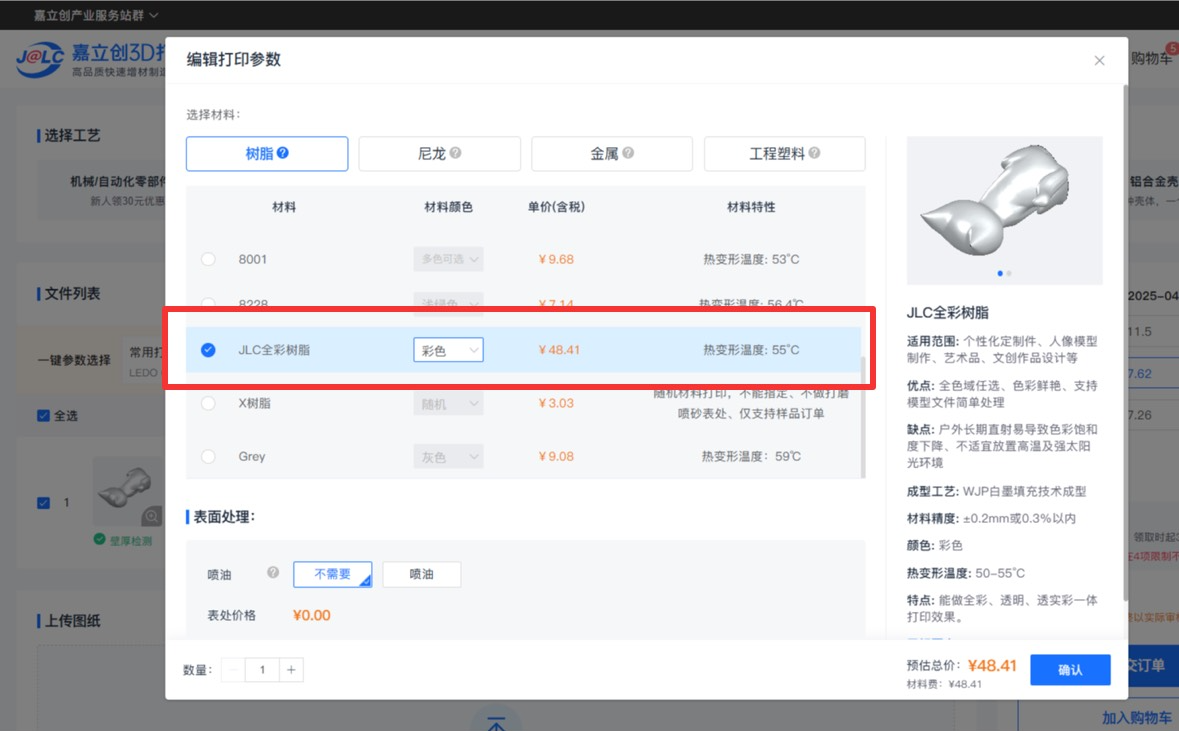Close the 编辑打印参数 dialog with X icon
Image resolution: width=1179 pixels, height=731 pixels.
(1099, 61)
